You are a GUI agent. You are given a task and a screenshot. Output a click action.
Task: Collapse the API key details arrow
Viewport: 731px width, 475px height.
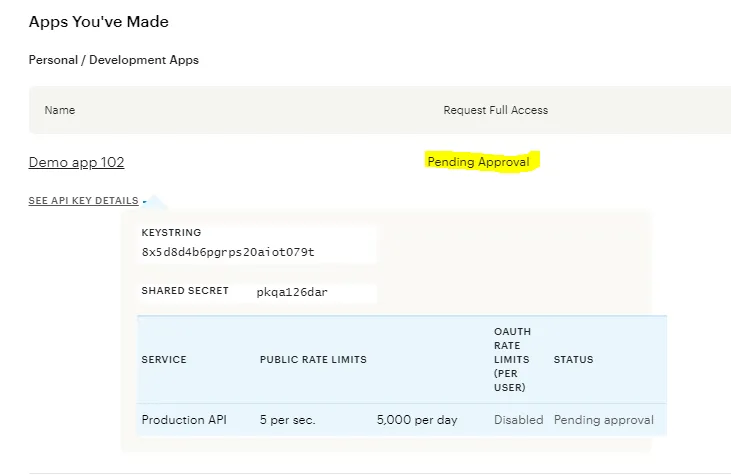pyautogui.click(x=145, y=201)
